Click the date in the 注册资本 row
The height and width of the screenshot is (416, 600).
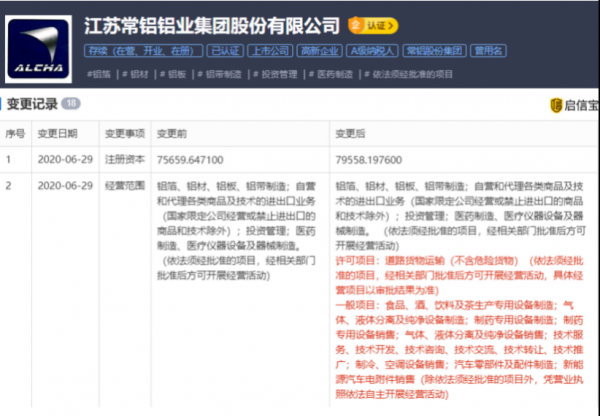[x=65, y=160]
